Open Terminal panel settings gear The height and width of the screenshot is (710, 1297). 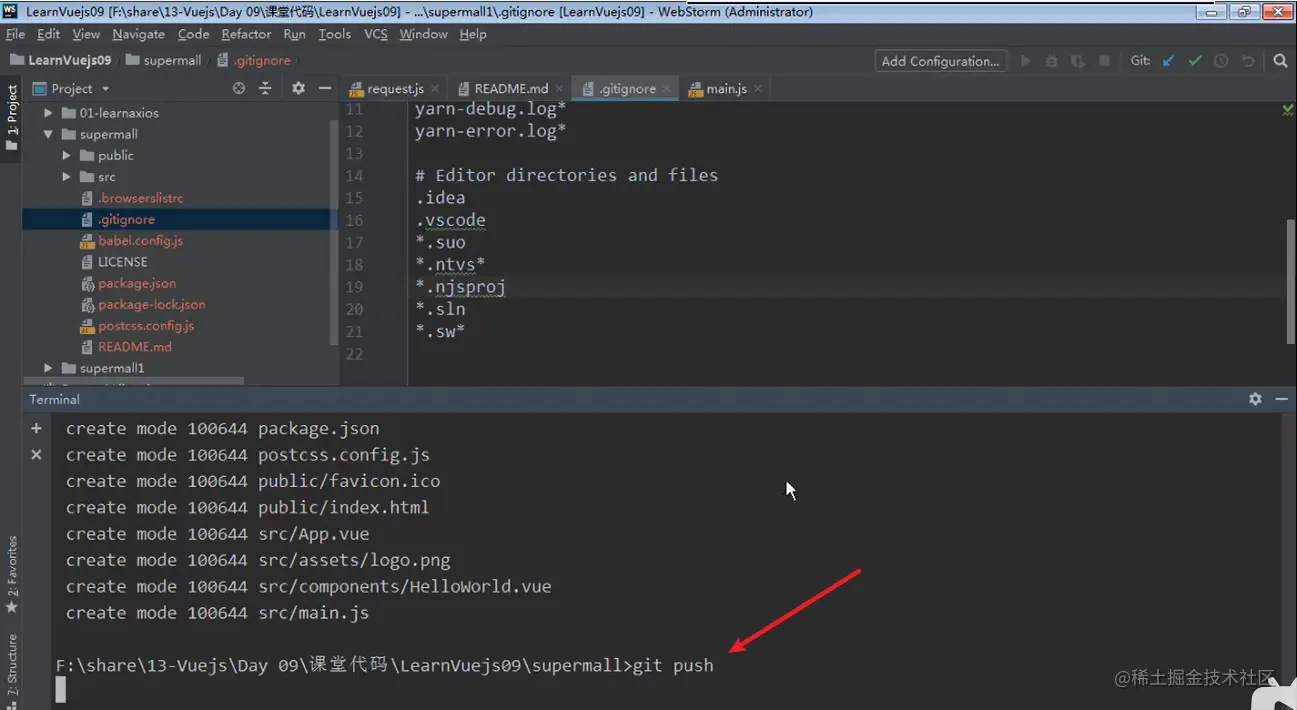pos(1255,399)
